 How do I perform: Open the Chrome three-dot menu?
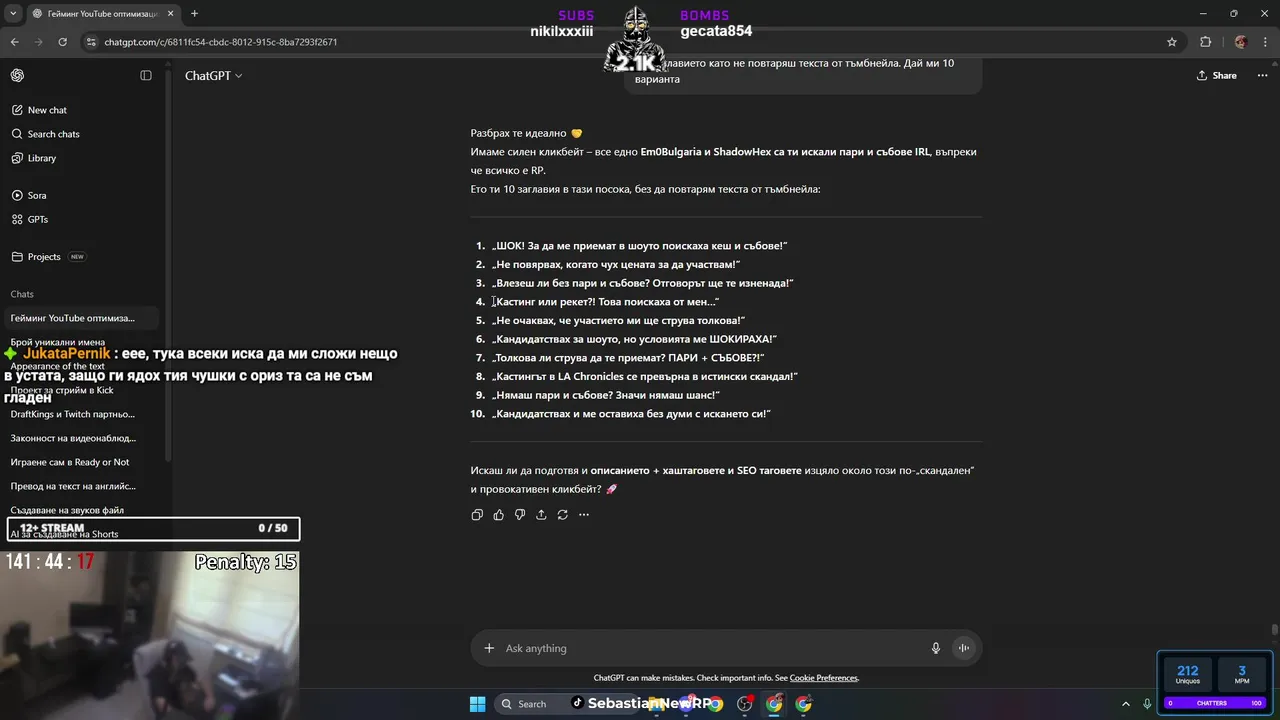(x=1265, y=42)
